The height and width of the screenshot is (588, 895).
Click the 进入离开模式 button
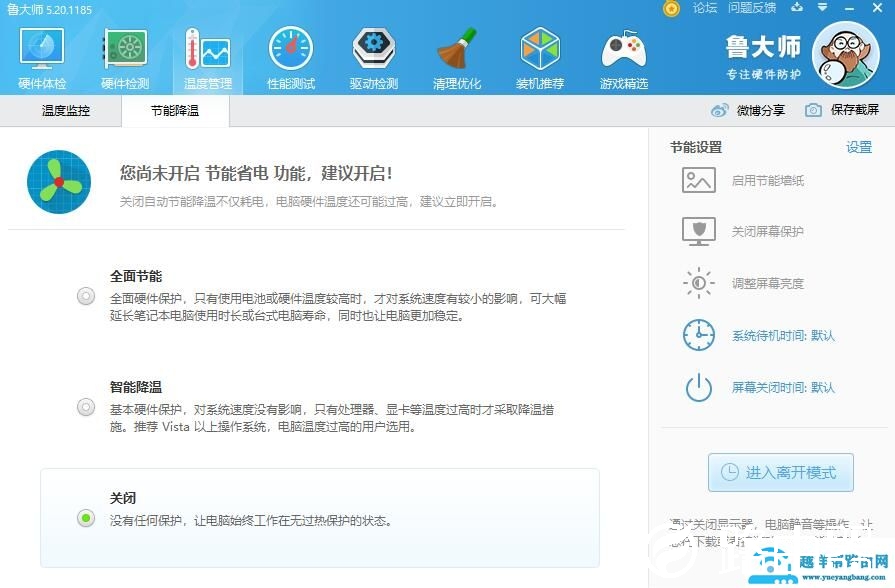point(781,472)
